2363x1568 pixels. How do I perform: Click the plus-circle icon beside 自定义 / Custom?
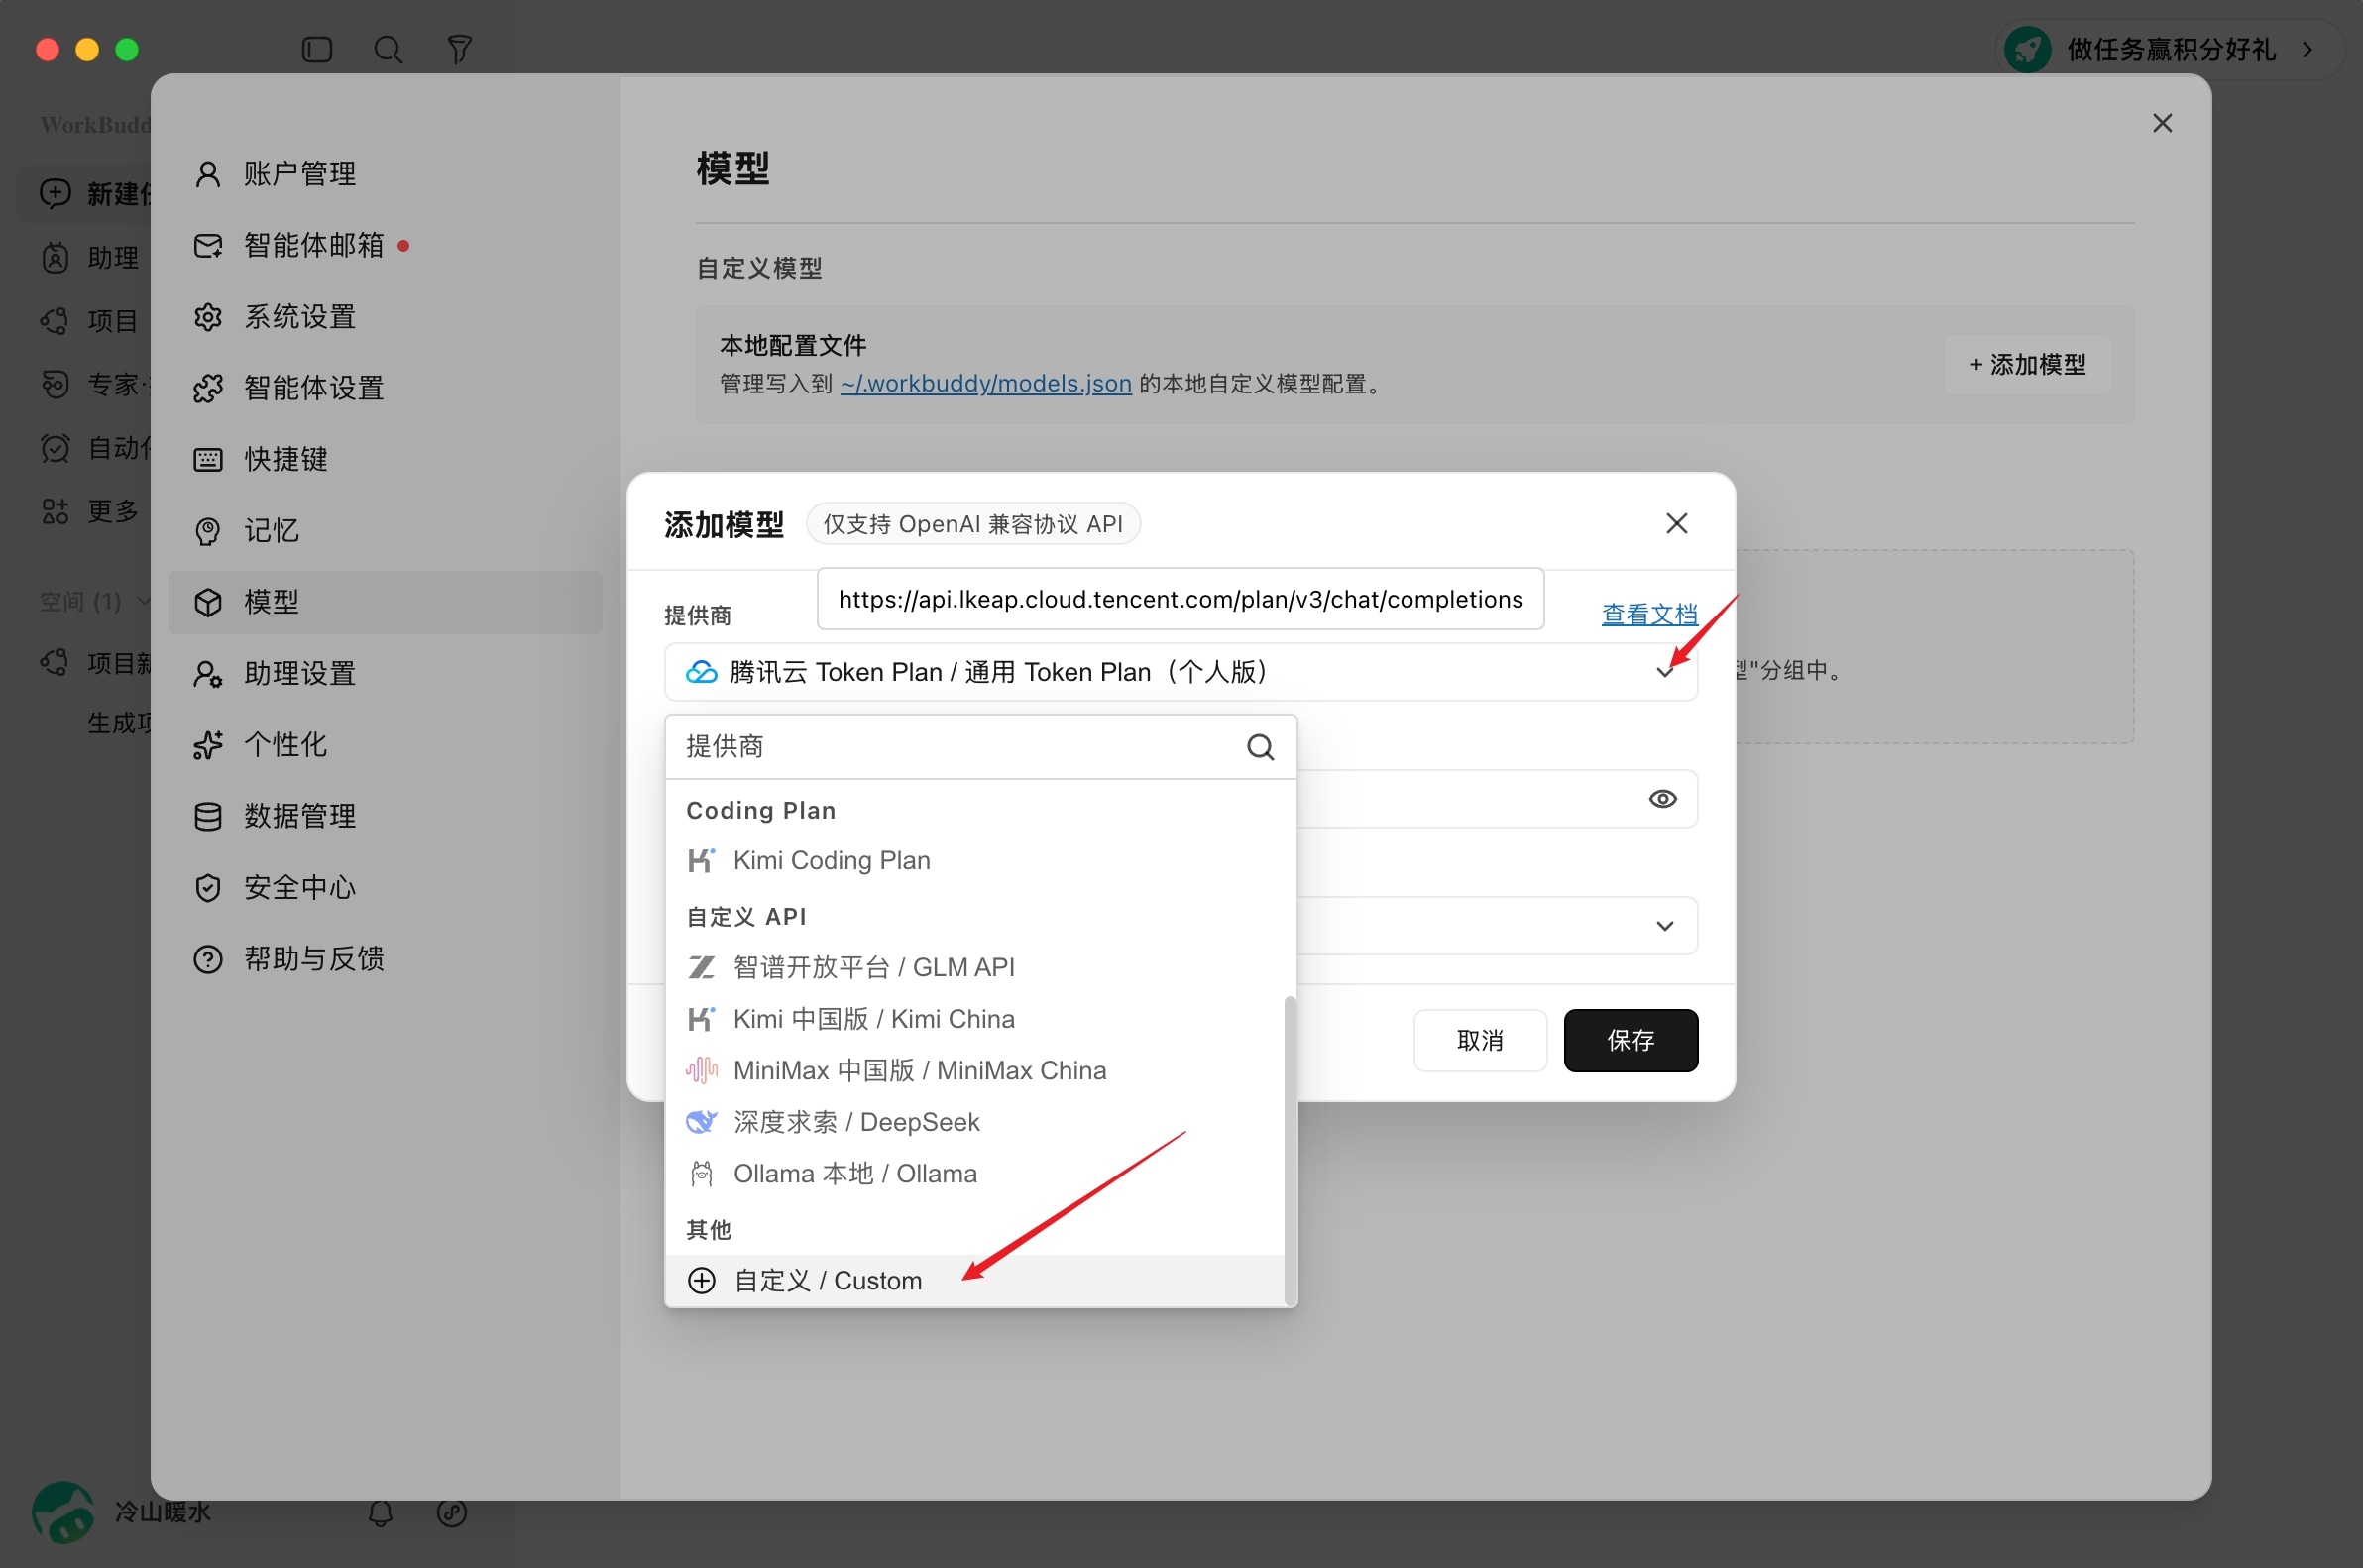701,1281
